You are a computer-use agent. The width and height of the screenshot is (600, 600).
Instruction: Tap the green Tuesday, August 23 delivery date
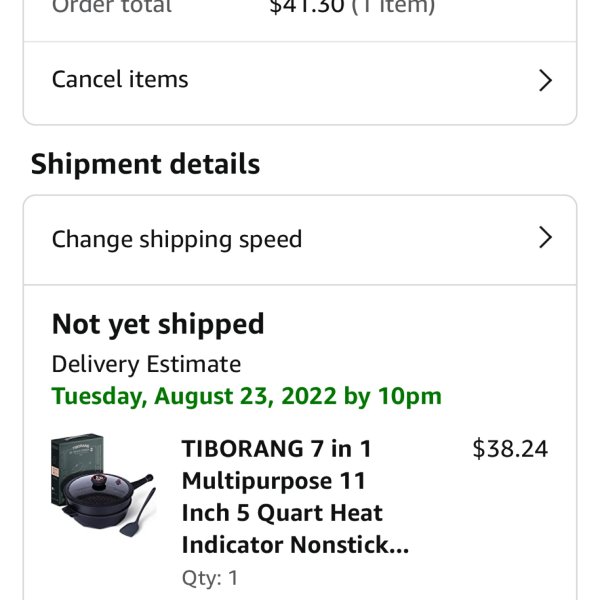tap(246, 396)
